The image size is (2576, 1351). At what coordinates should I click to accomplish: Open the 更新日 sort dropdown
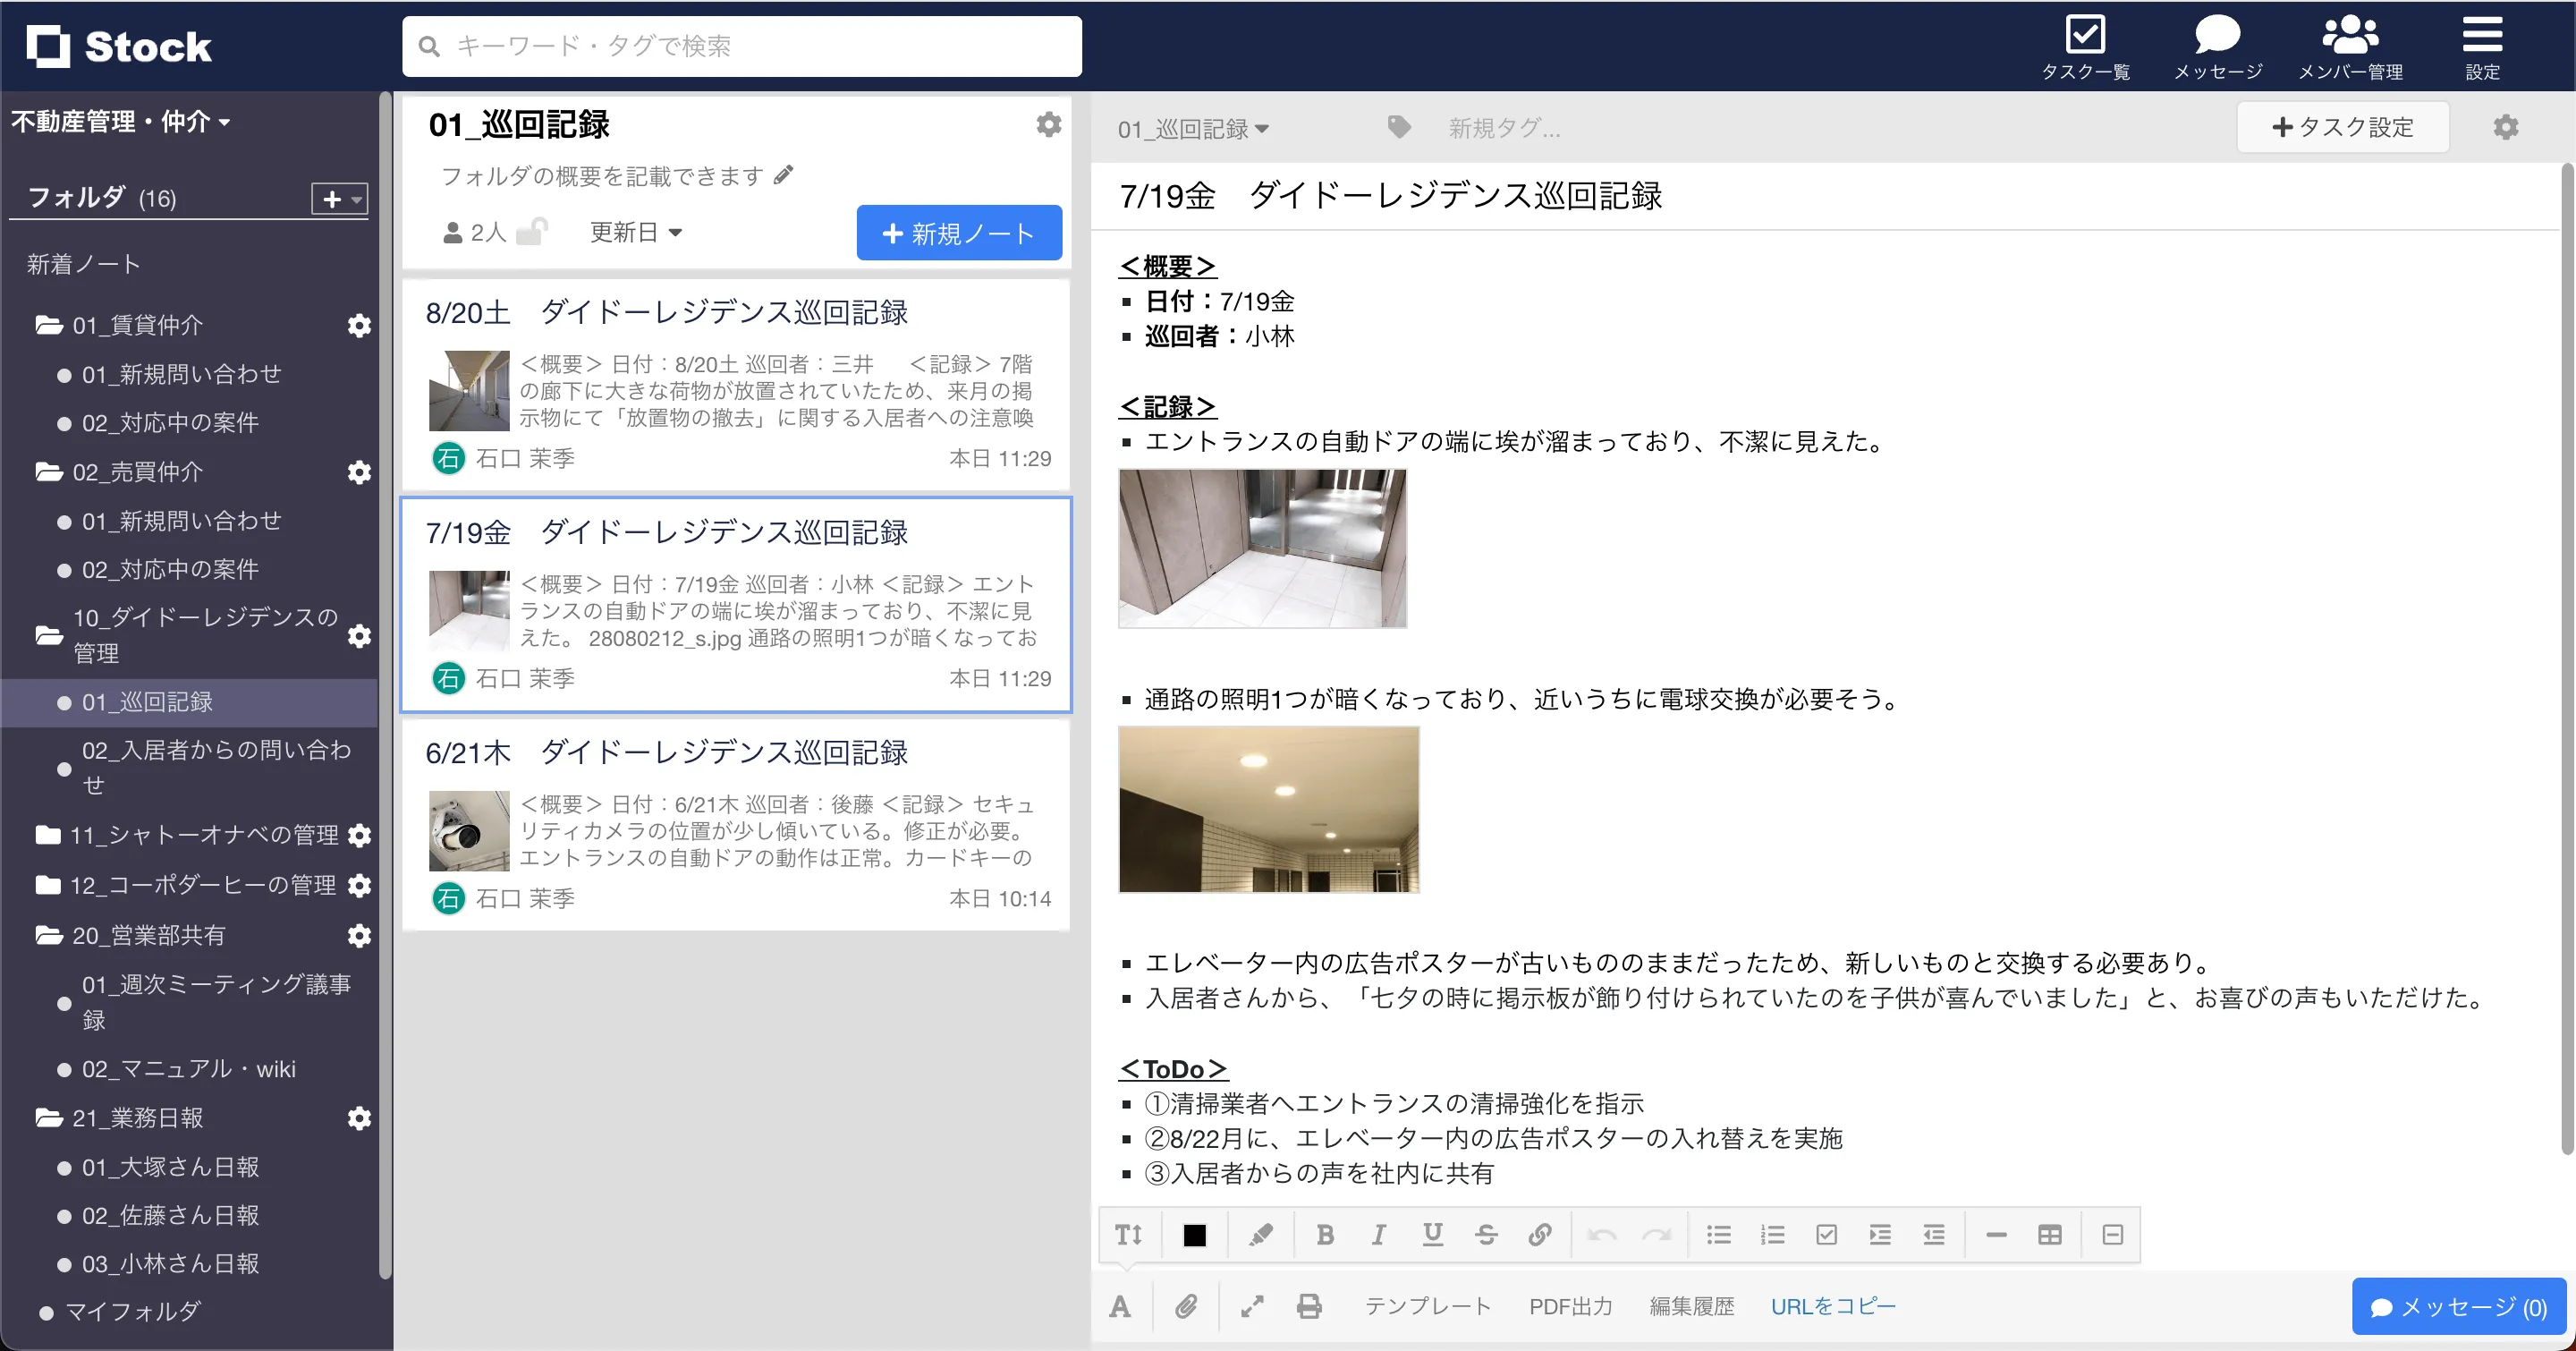point(635,231)
